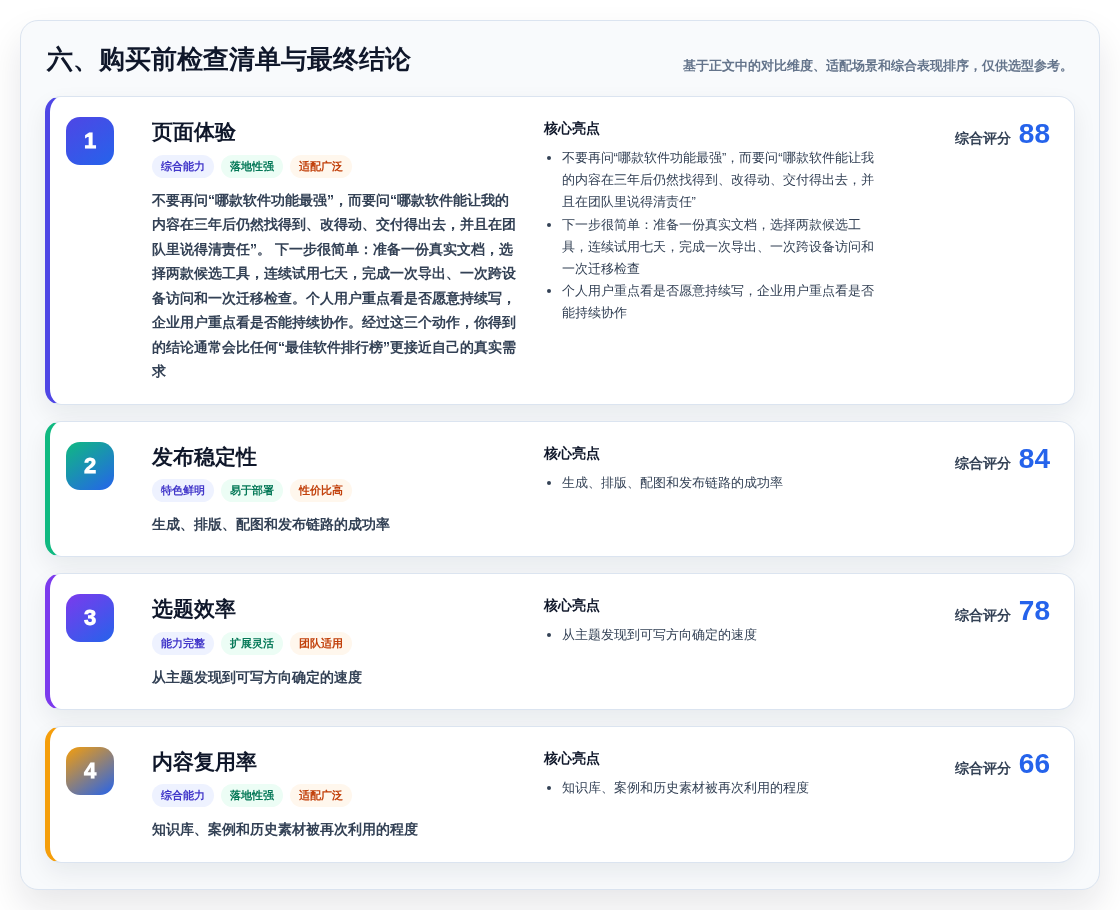Click the rank 4 number badge

90,771
